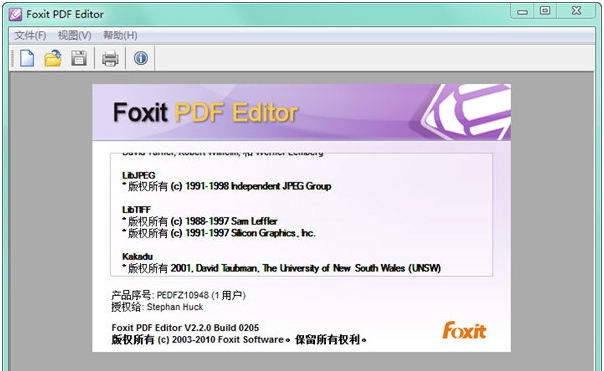Viewport: 604px width, 371px height.
Task: Click the licensee name Stephan Huck
Action: (x=175, y=307)
